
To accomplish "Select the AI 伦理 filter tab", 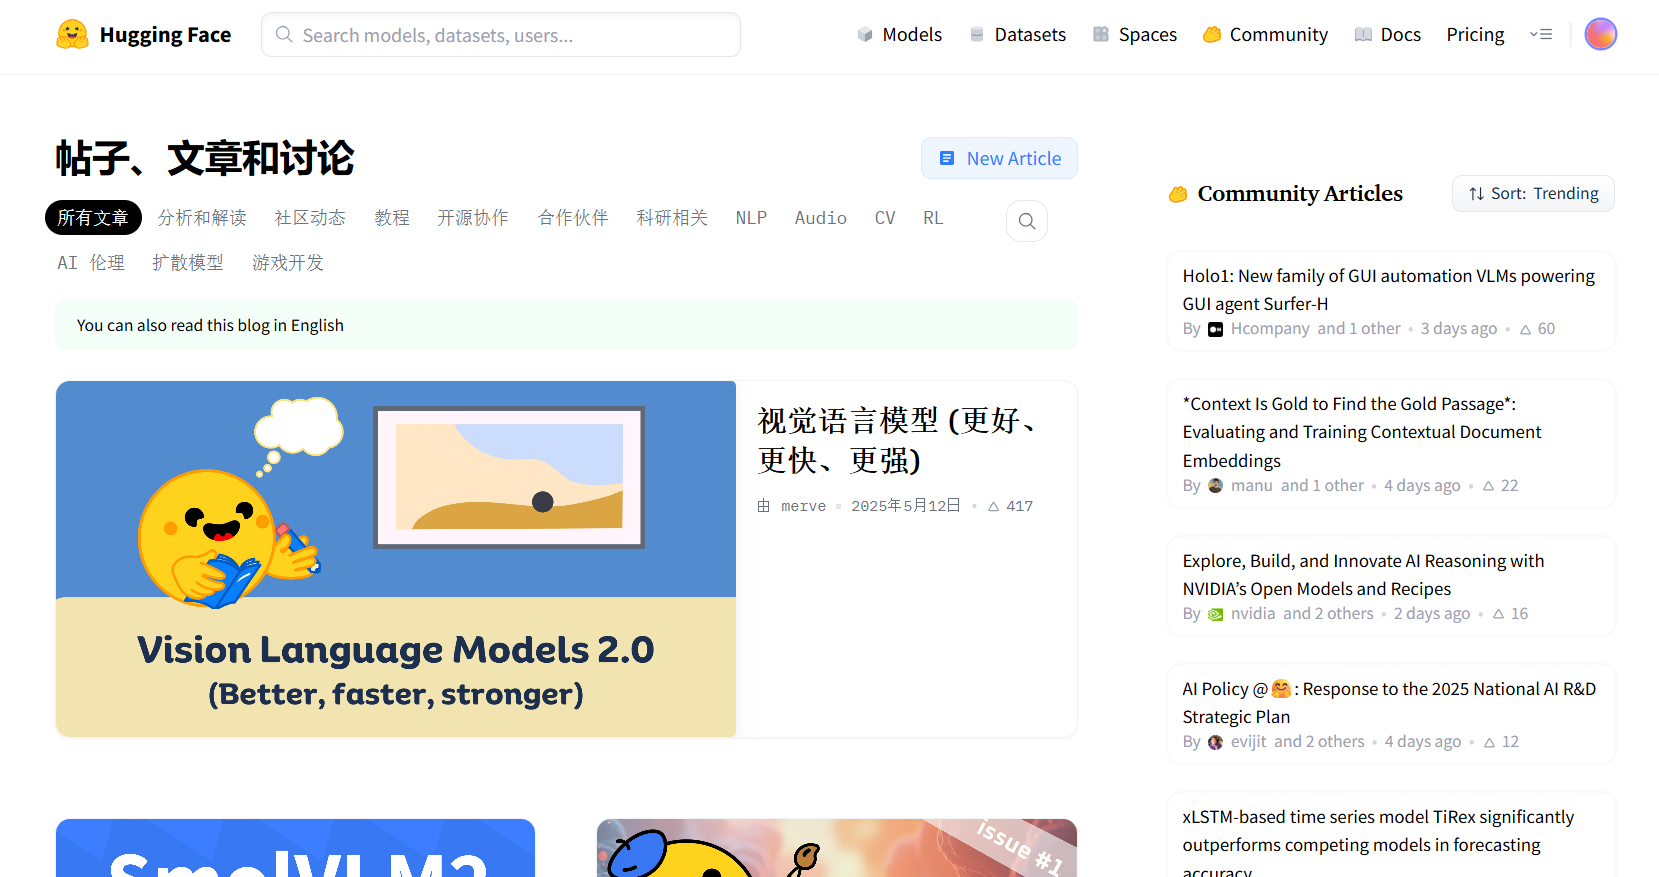I will click(91, 263).
